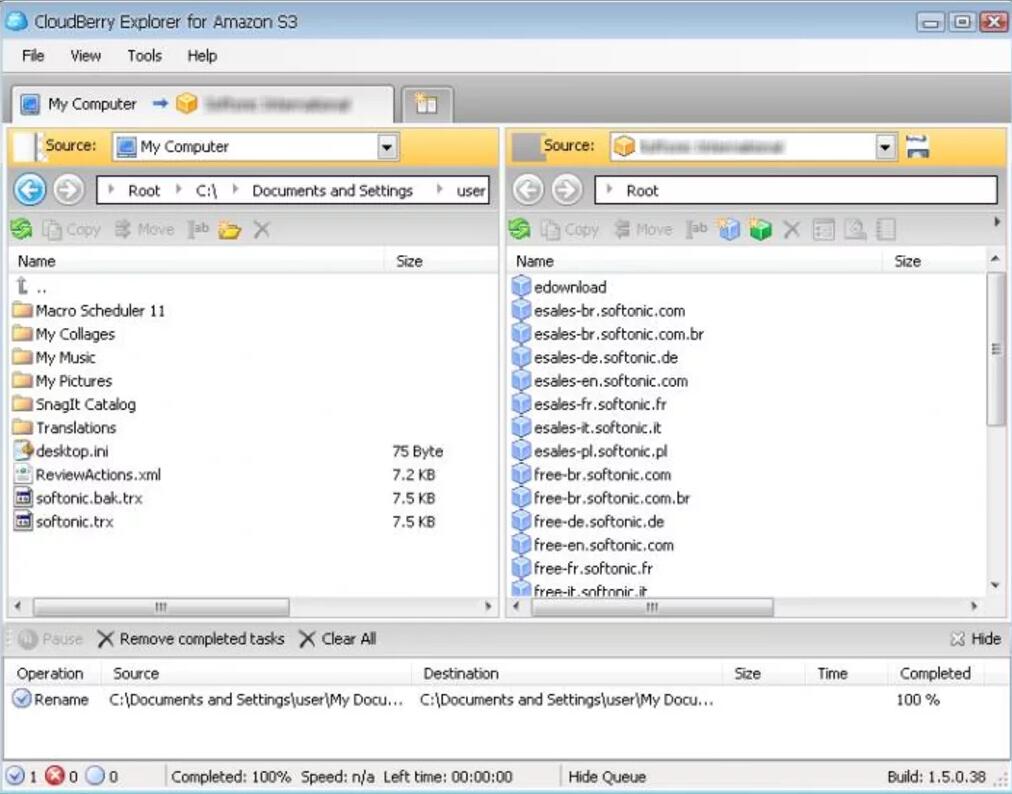Open the Tools menu
1012x794 pixels.
pyautogui.click(x=144, y=56)
